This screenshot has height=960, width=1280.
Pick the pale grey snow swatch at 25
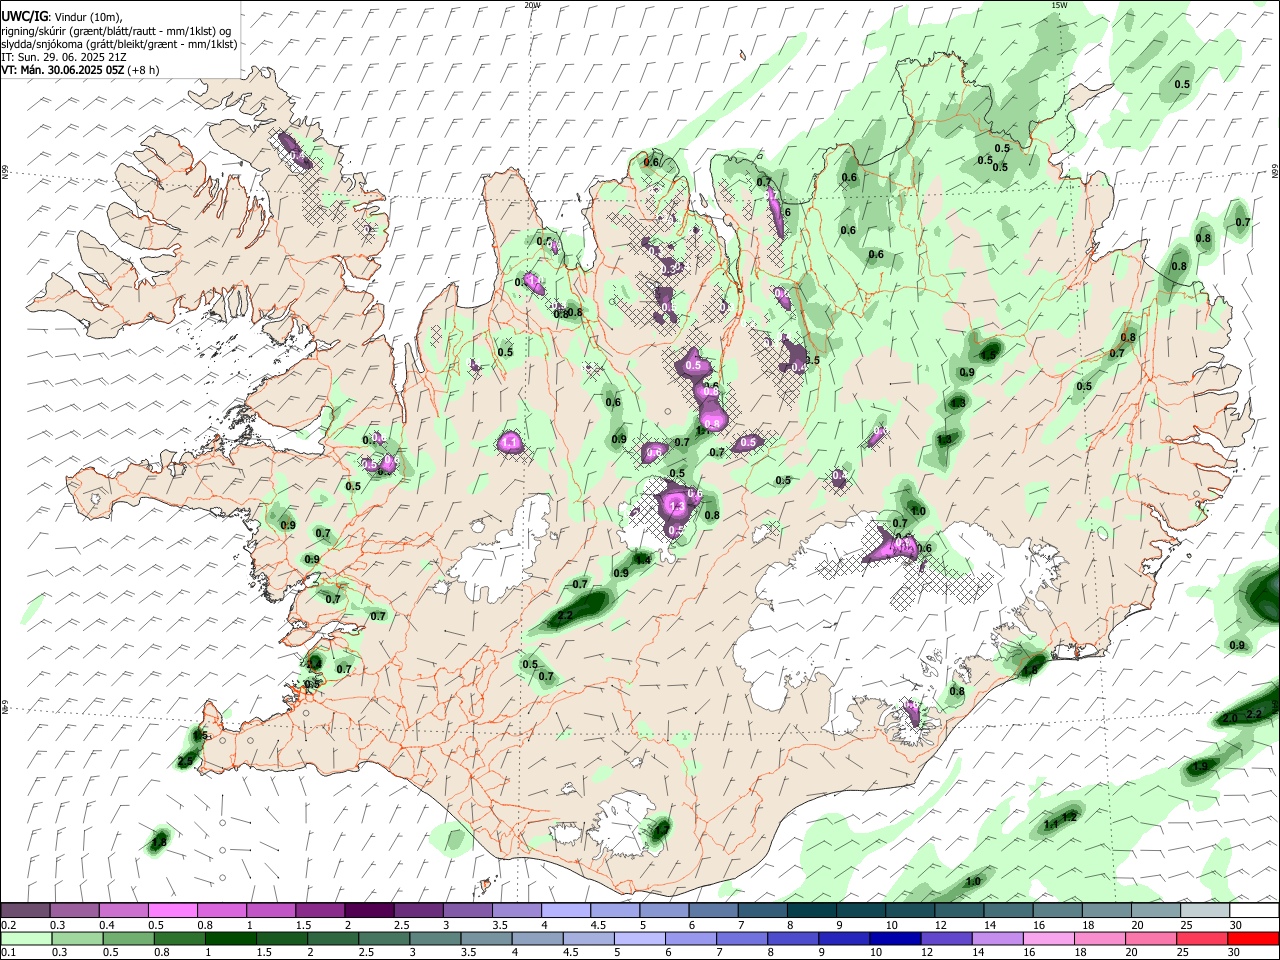click(1206, 911)
